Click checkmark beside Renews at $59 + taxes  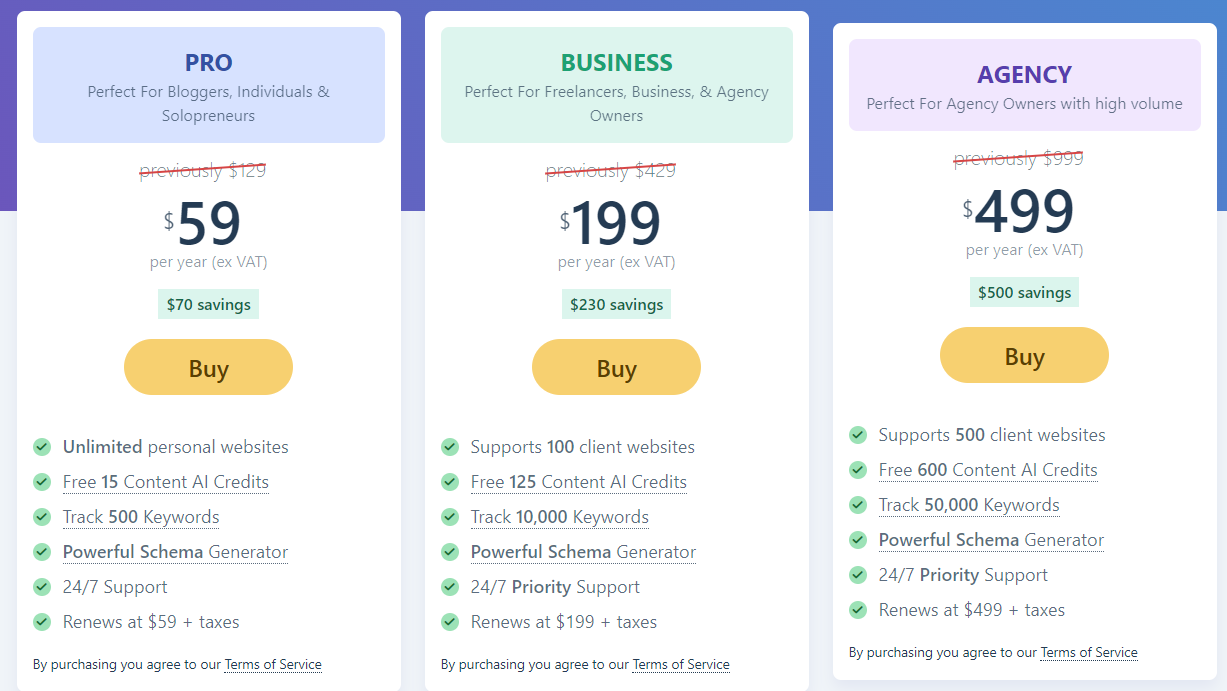coord(42,622)
